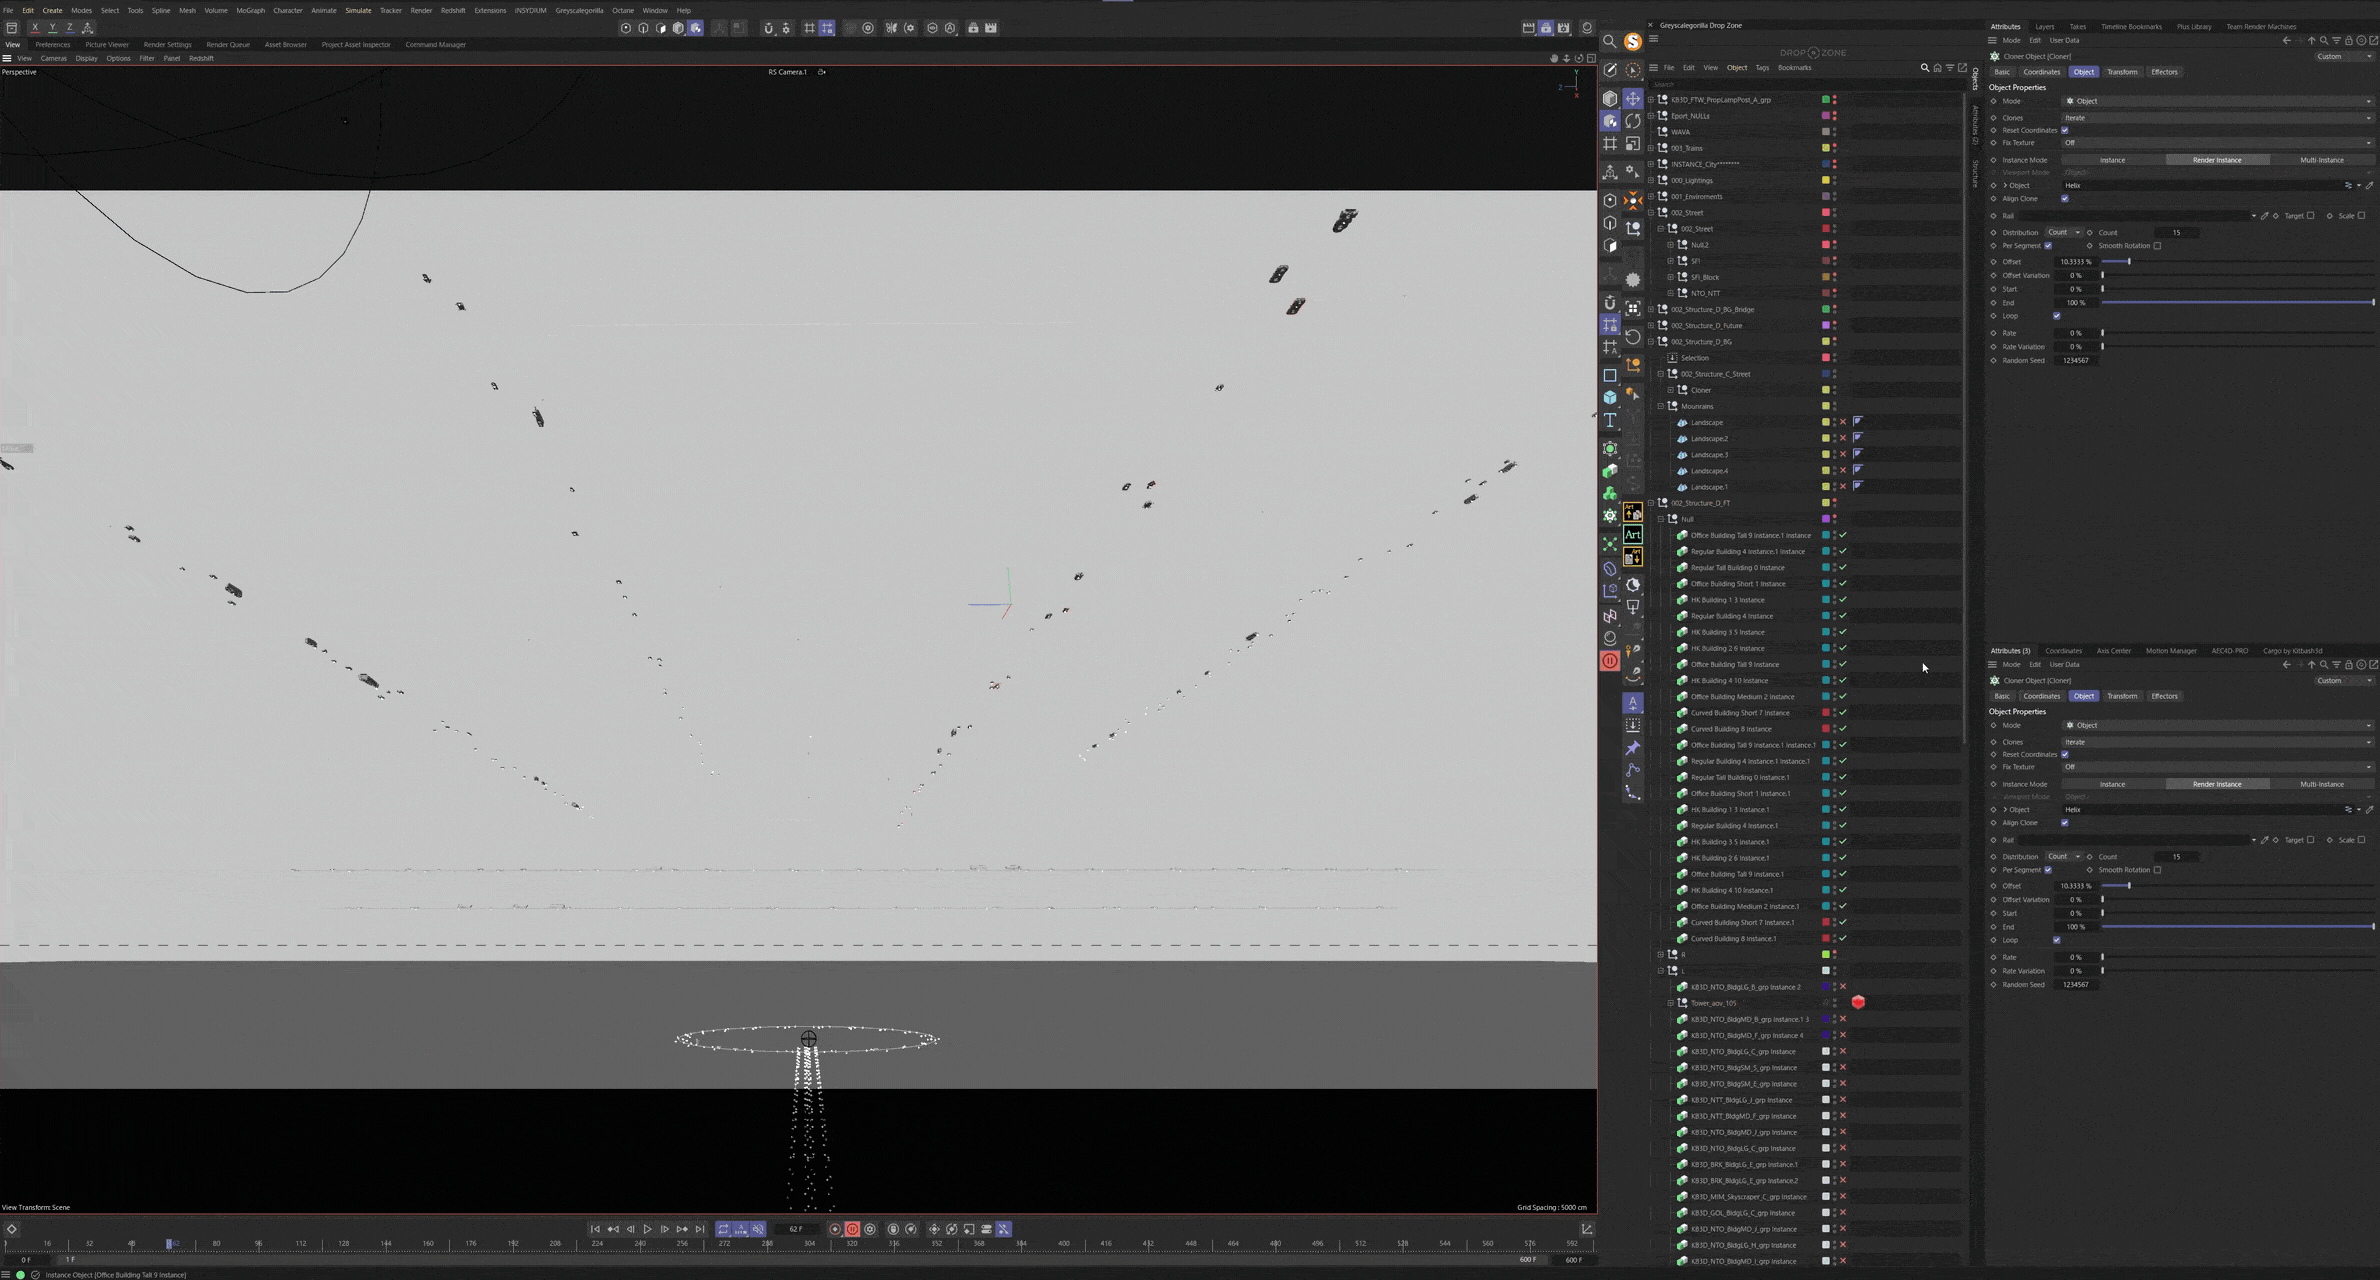Switch to the Layers tab
This screenshot has width=2380, height=1280.
(x=2045, y=27)
